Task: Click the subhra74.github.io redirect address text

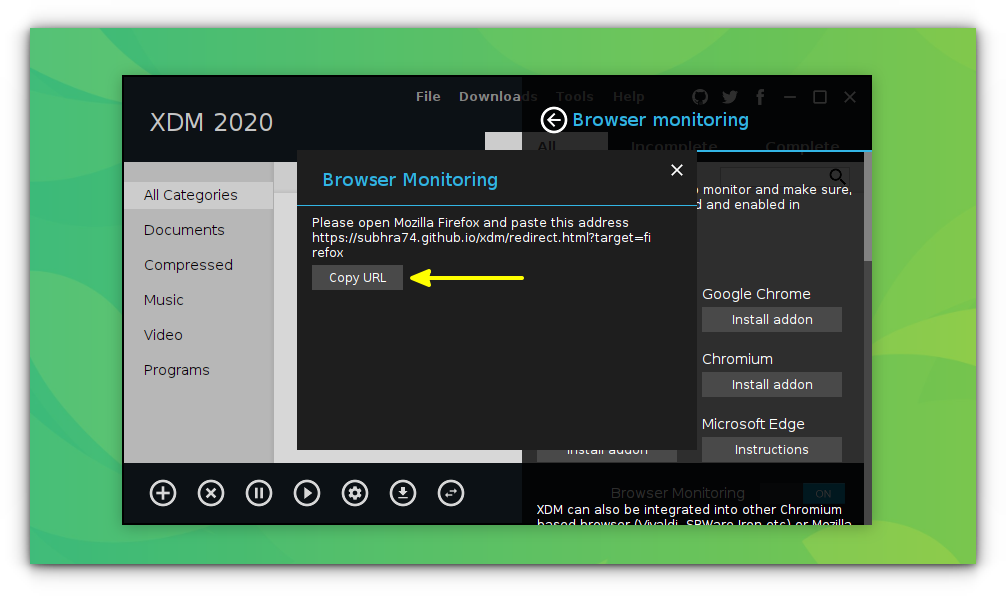Action: 481,245
